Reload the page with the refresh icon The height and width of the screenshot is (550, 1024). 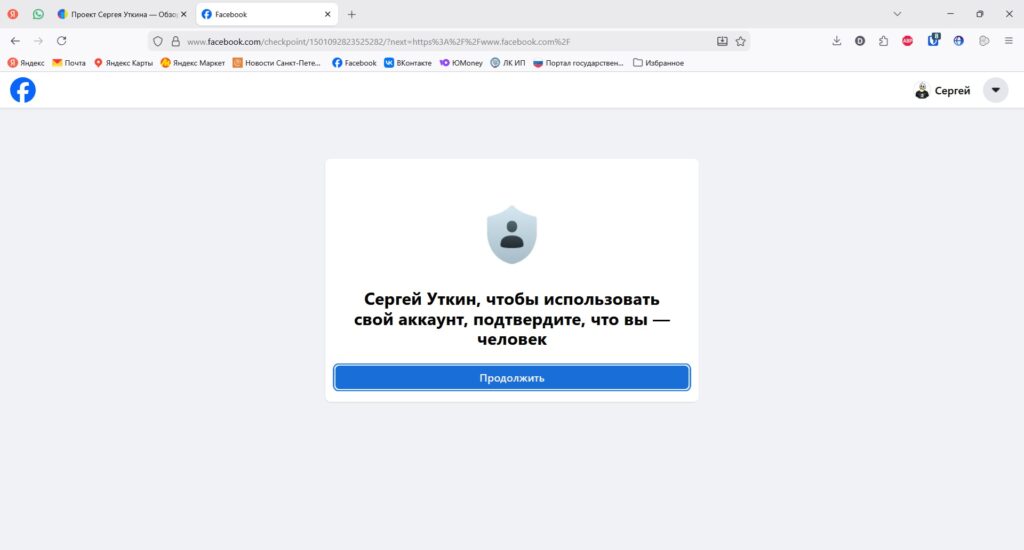61,41
